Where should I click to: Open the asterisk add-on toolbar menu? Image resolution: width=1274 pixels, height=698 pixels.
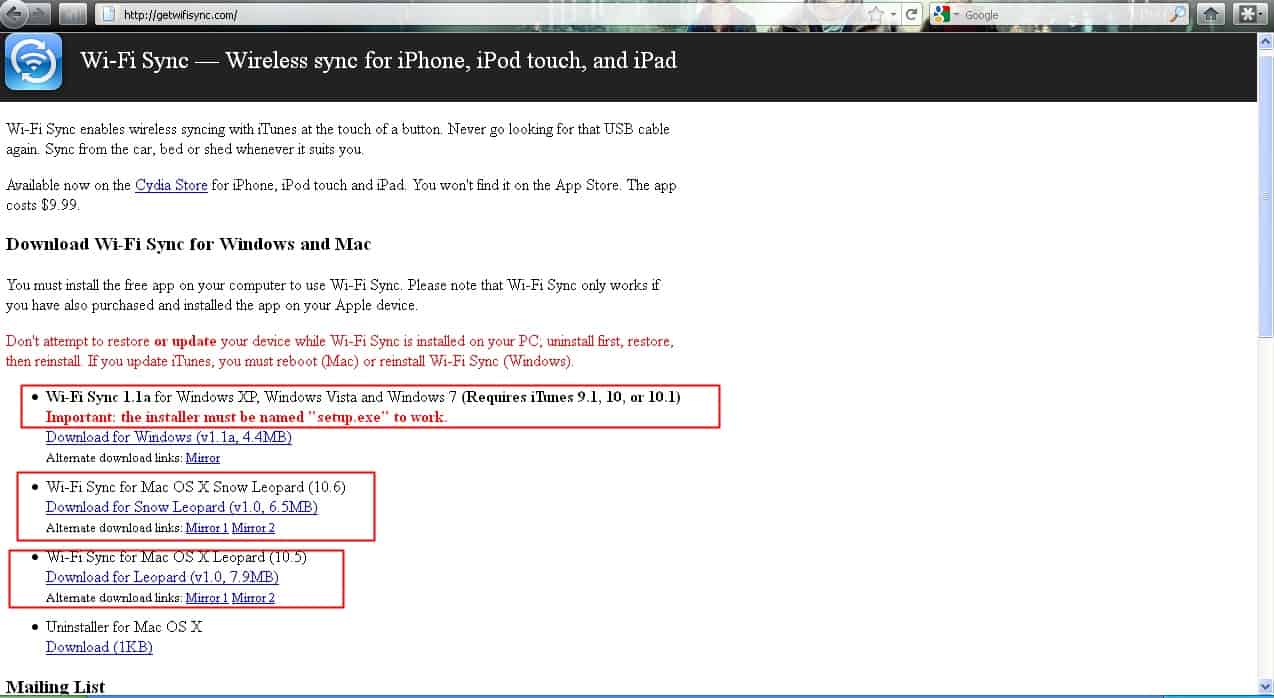coord(1250,14)
